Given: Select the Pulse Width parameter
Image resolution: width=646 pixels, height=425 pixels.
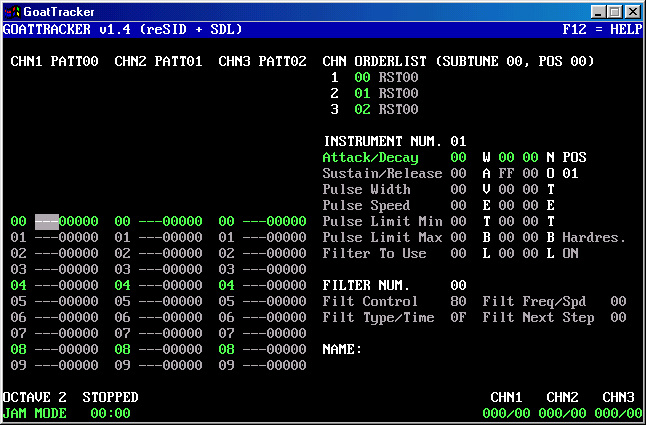Looking at the screenshot, I should (366, 189).
